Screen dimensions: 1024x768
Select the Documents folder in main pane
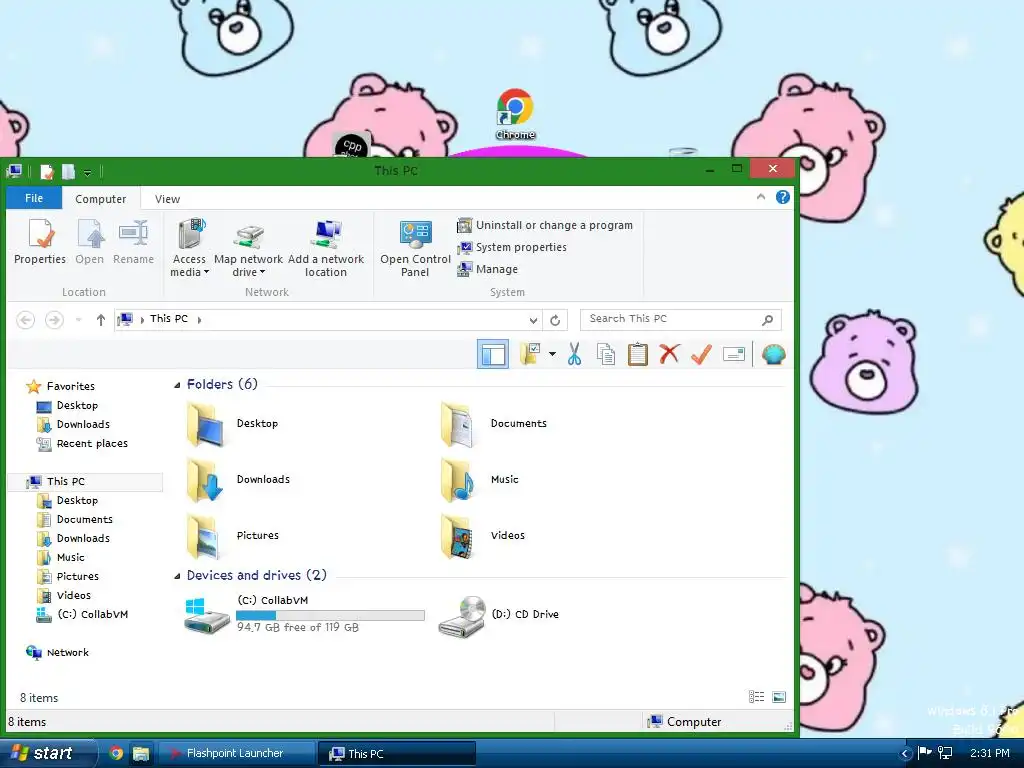tap(493, 424)
